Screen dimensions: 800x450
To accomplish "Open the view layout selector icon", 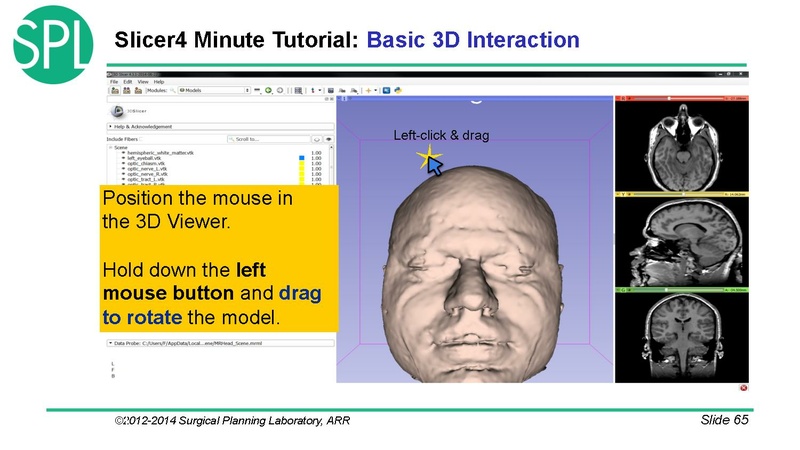I will [x=298, y=90].
